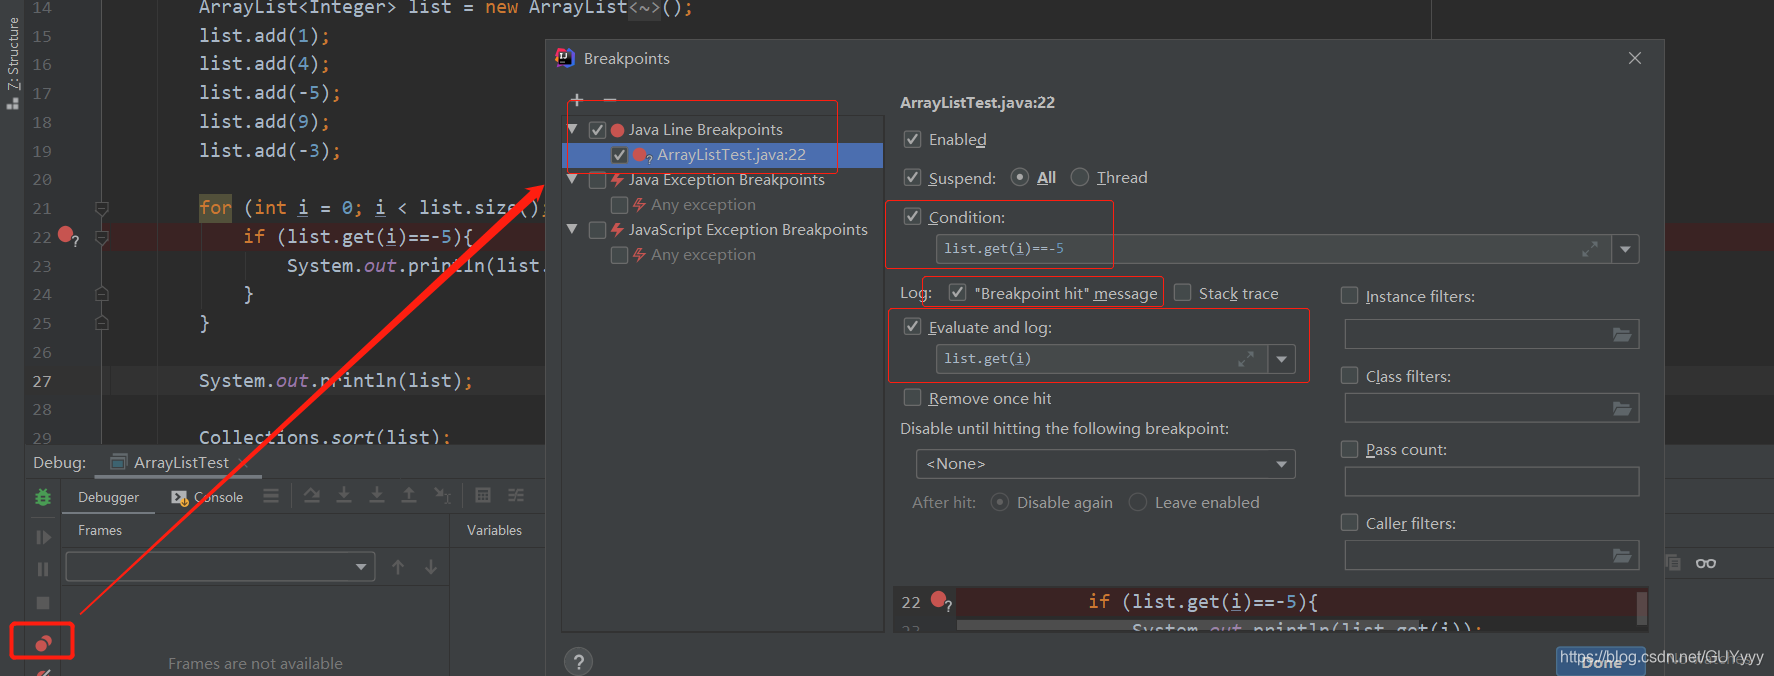This screenshot has height=676, width=1774.
Task: Click the Force Step Into icon
Action: [x=377, y=495]
